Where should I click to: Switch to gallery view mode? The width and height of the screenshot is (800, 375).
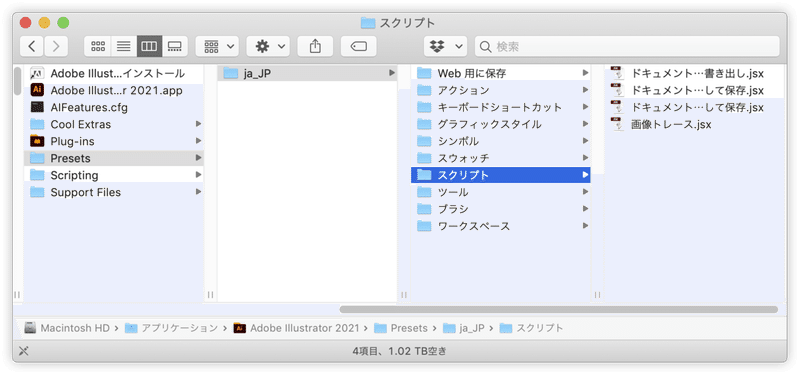tap(175, 46)
